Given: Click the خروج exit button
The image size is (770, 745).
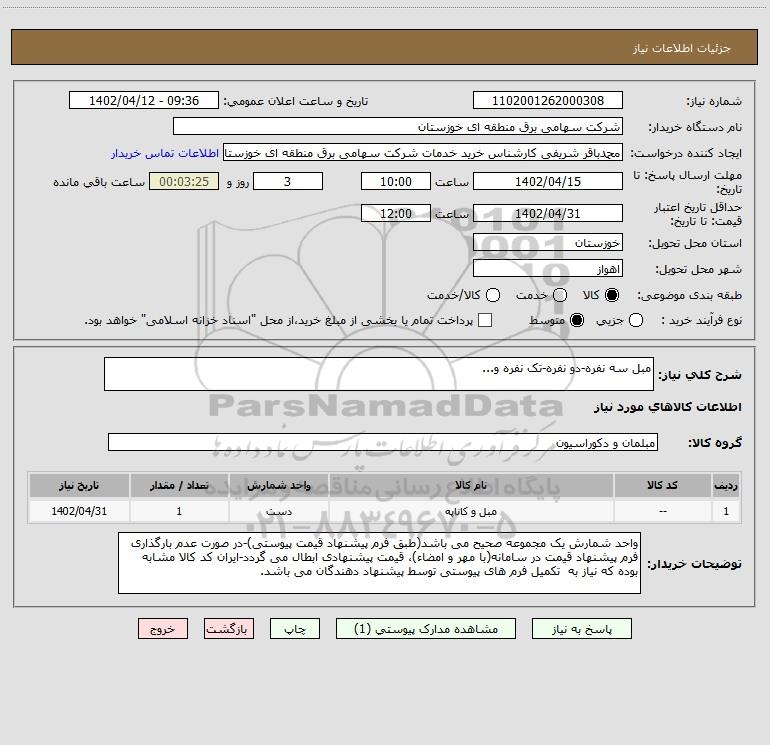Looking at the screenshot, I should point(163,629).
